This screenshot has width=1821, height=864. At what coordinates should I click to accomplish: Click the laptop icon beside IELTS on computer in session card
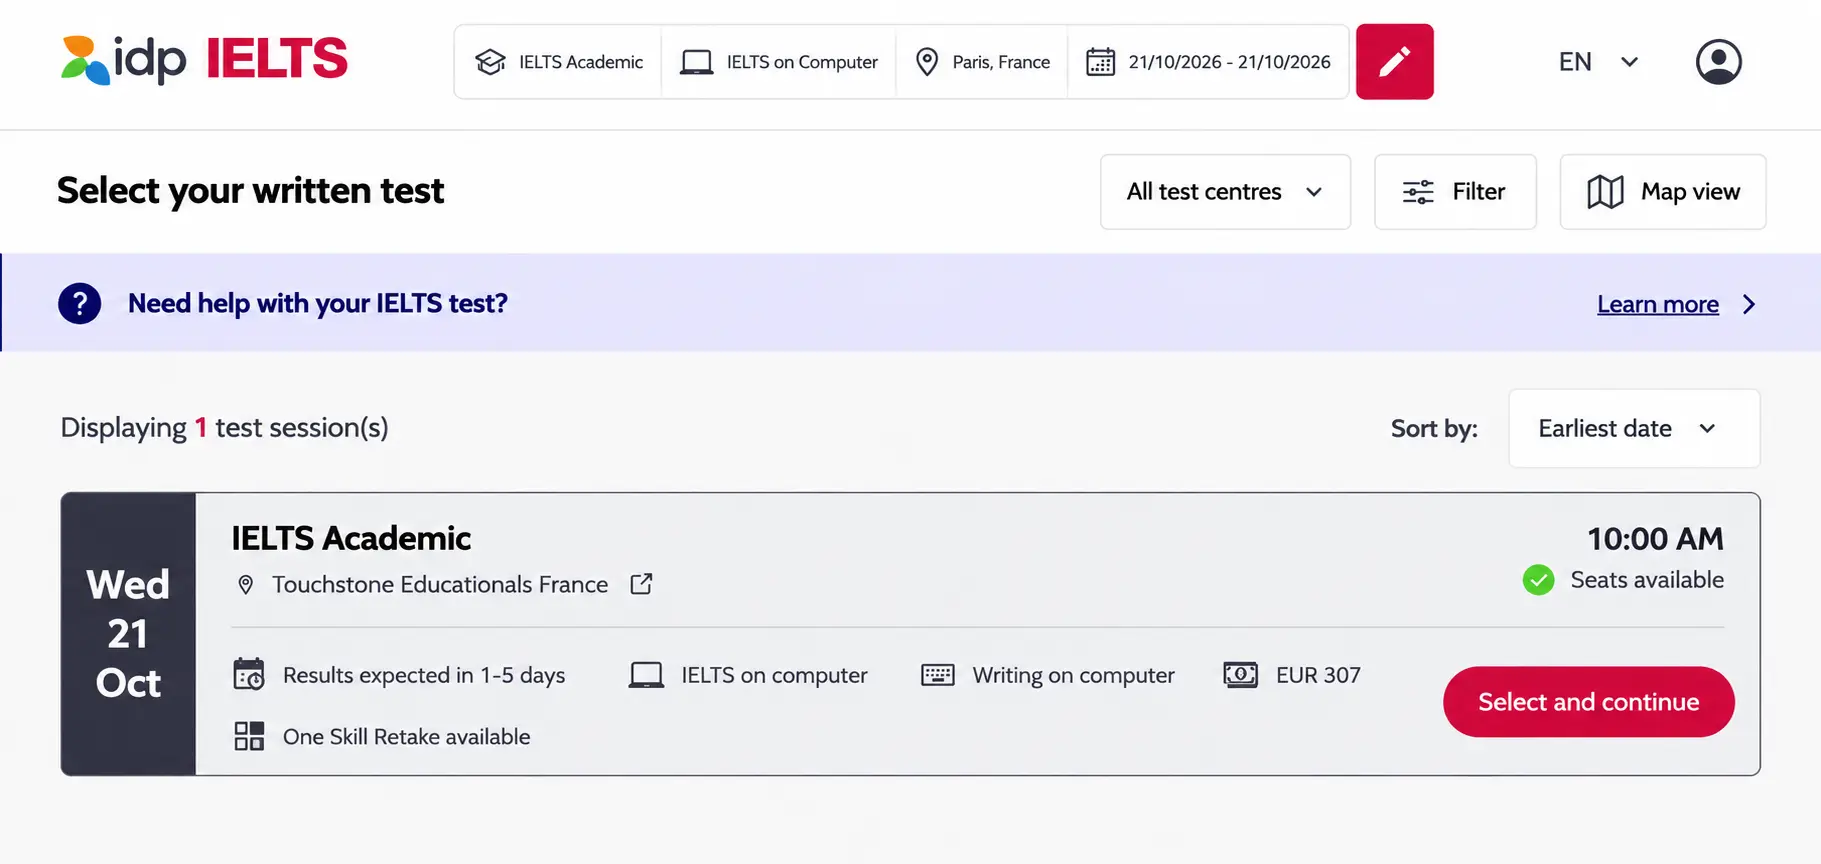(x=646, y=675)
